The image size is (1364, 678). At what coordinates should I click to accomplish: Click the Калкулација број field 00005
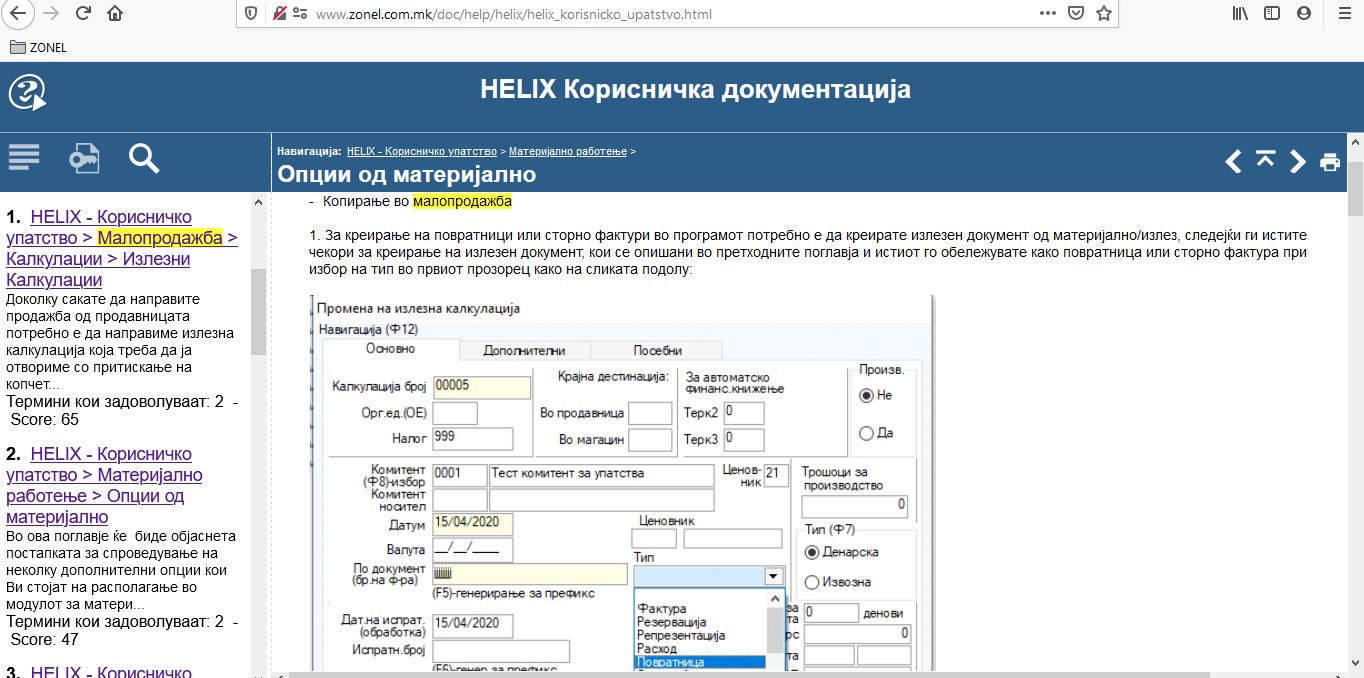tap(481, 386)
